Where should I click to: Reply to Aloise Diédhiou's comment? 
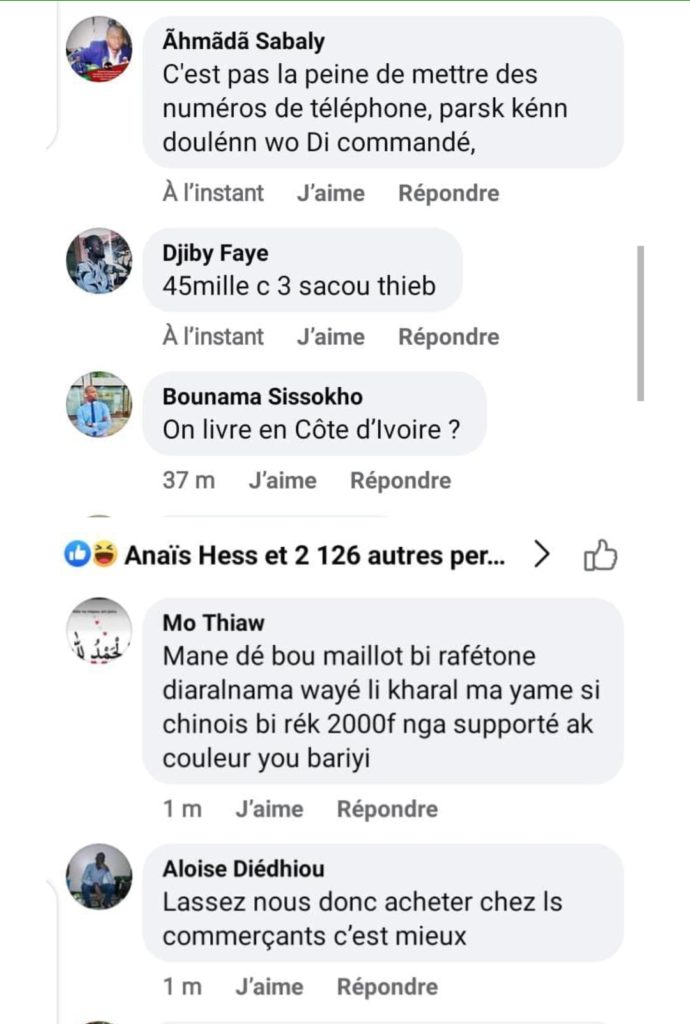387,987
